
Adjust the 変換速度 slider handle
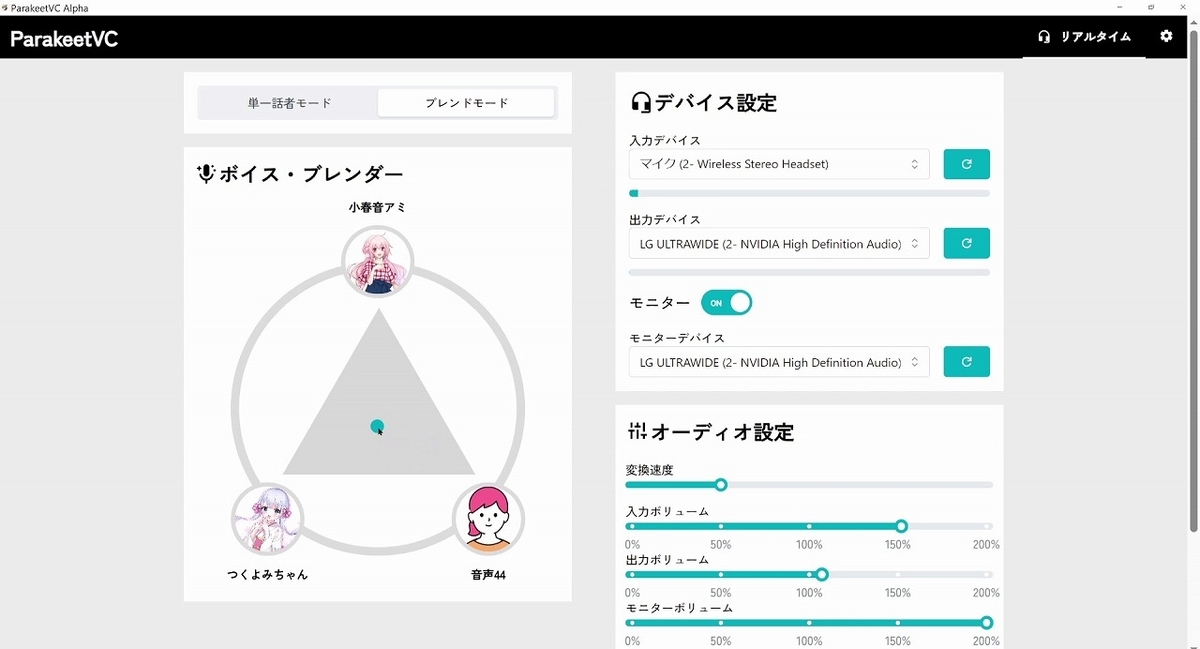[721, 485]
